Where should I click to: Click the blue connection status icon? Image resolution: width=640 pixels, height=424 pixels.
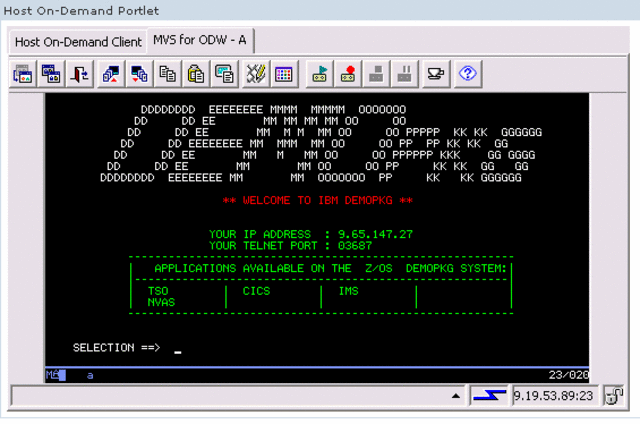[489, 395]
